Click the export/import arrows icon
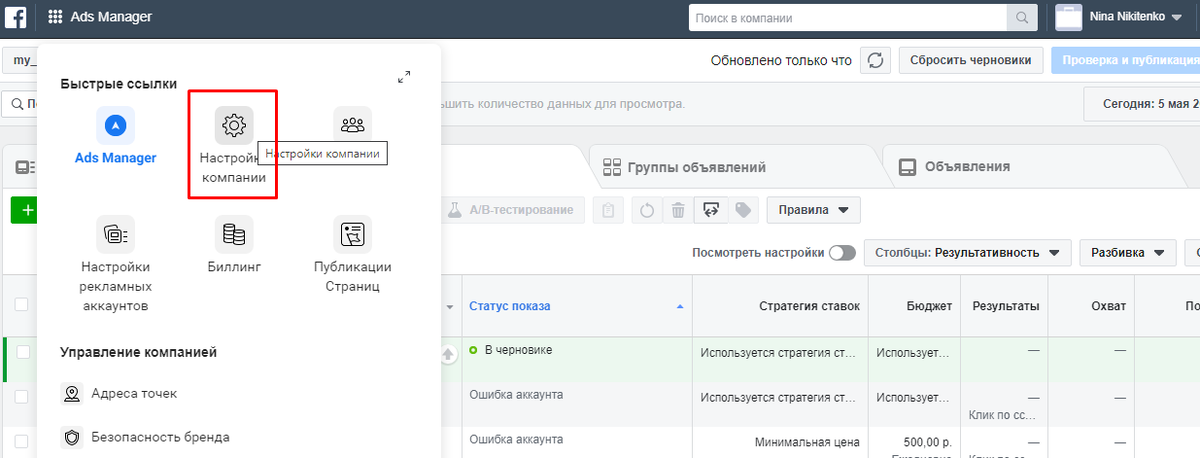 pyautogui.click(x=711, y=210)
